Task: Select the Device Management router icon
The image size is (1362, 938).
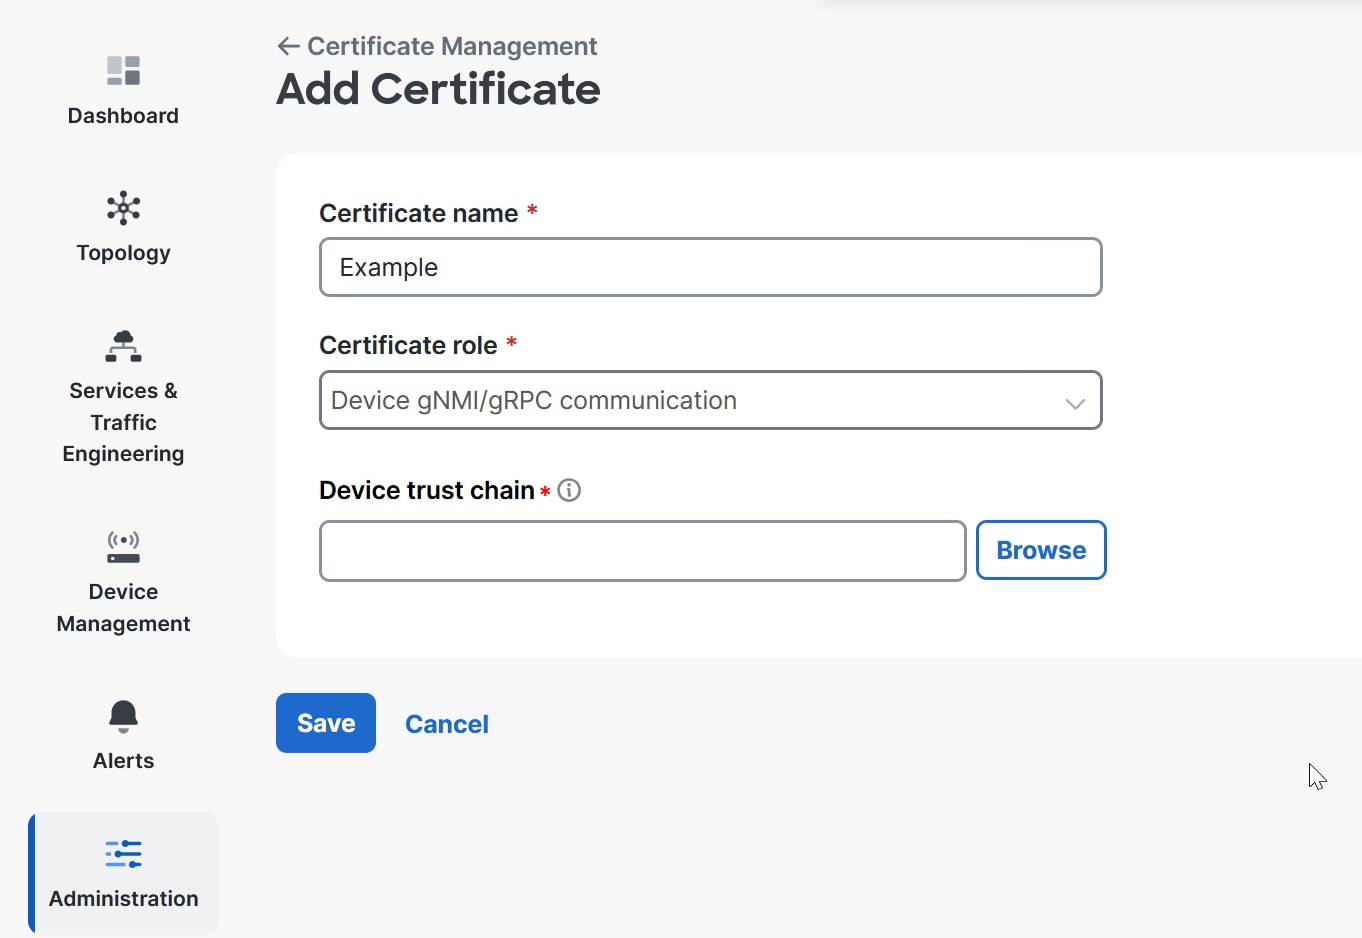Action: point(123,547)
